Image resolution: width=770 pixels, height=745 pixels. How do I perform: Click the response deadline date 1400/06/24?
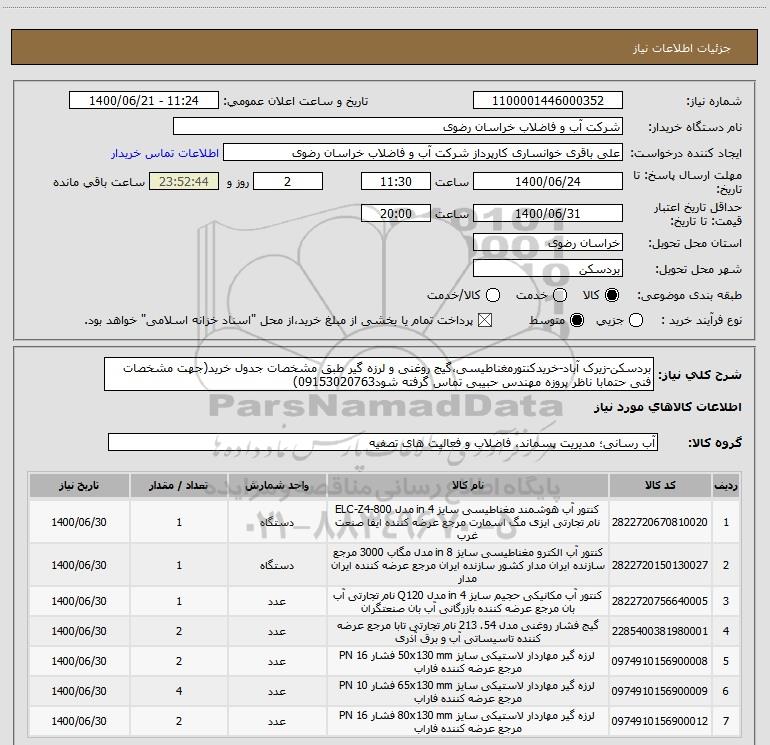(548, 182)
